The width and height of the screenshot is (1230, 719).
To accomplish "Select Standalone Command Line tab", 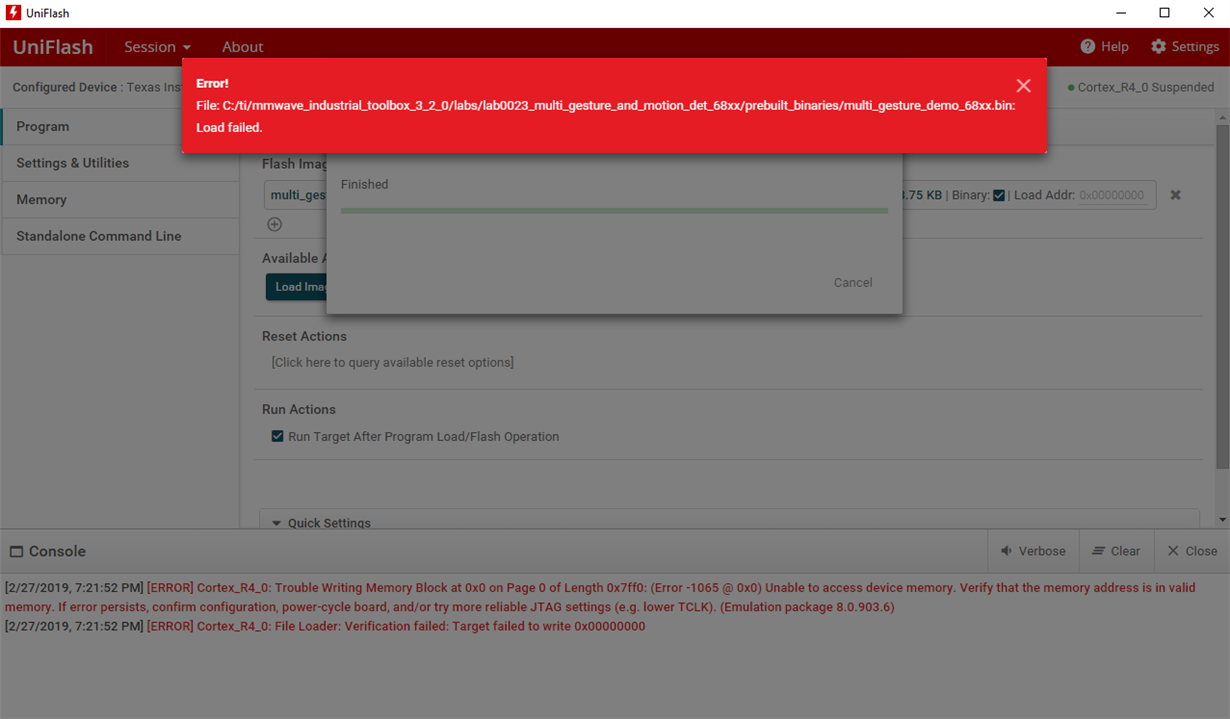I will tap(120, 236).
